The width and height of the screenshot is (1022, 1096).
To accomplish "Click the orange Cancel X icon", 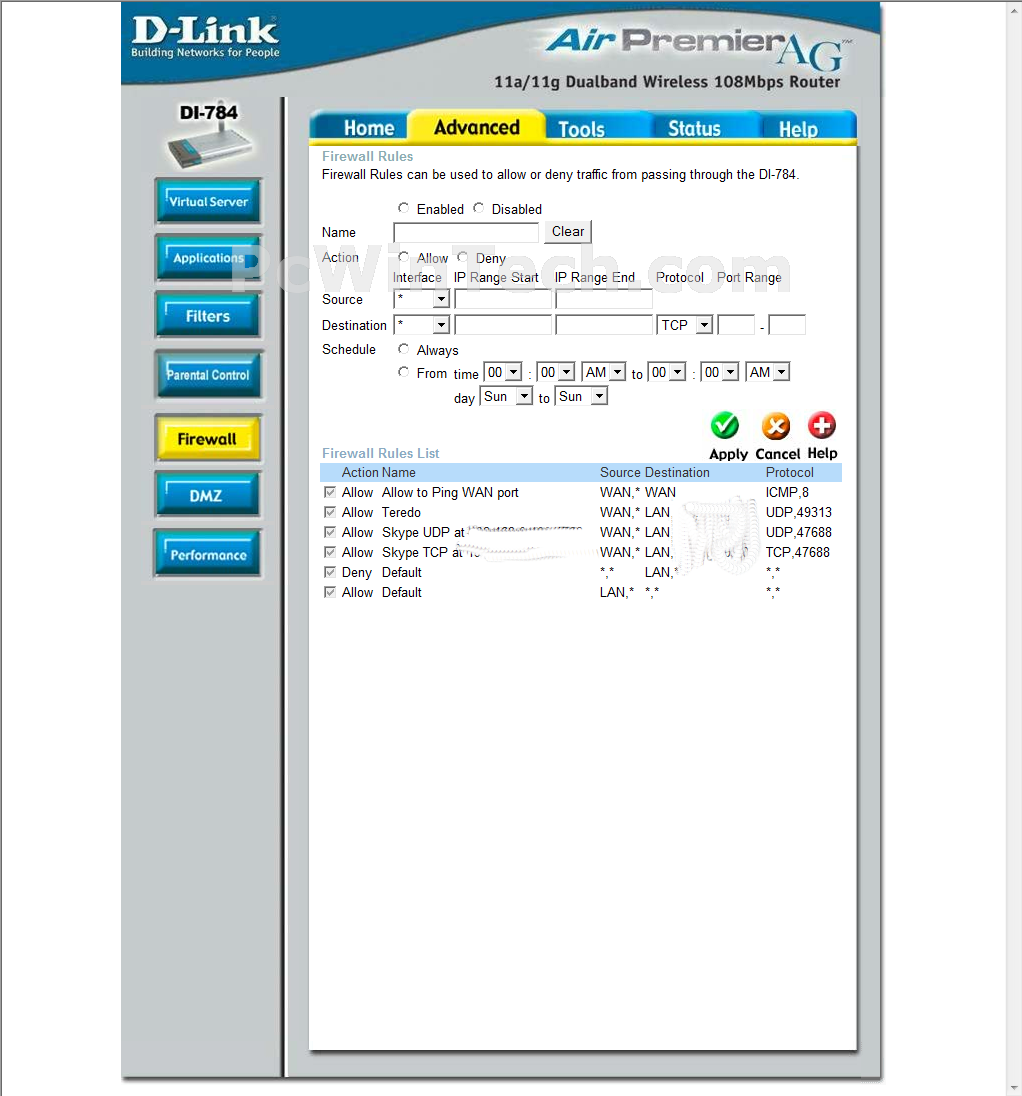I will click(775, 427).
